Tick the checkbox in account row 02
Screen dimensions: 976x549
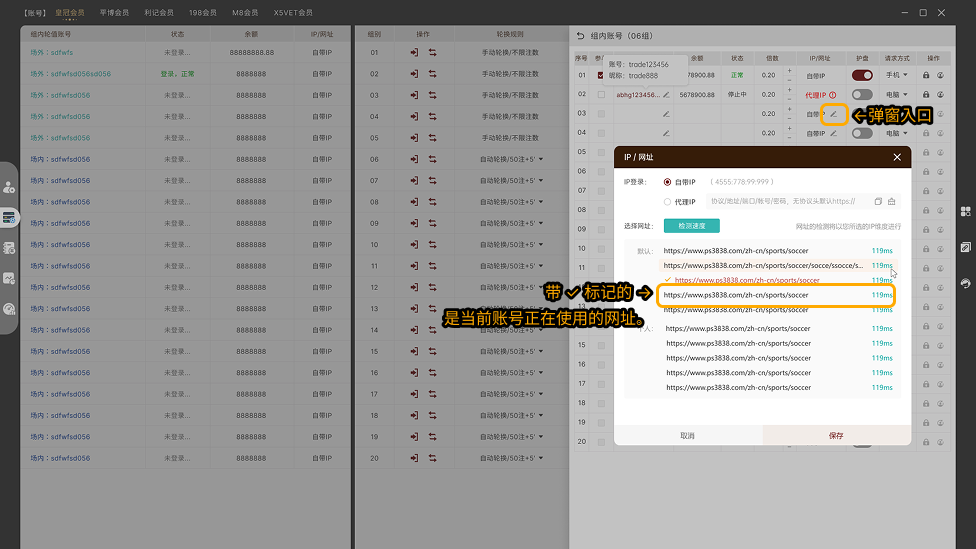click(601, 95)
